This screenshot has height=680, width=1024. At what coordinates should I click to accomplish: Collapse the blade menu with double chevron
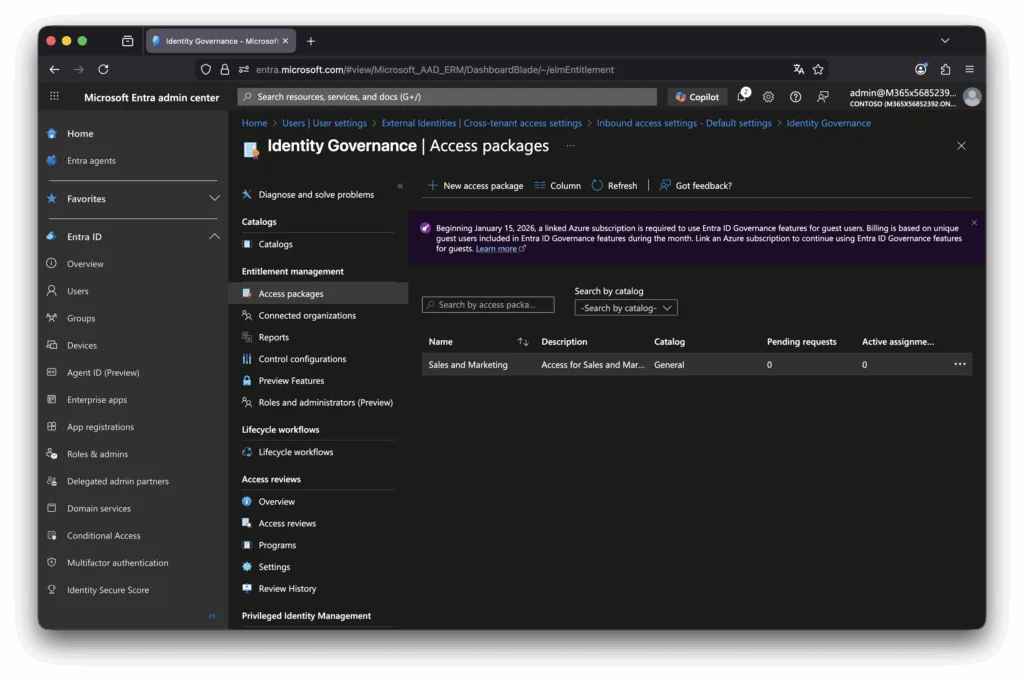400,186
